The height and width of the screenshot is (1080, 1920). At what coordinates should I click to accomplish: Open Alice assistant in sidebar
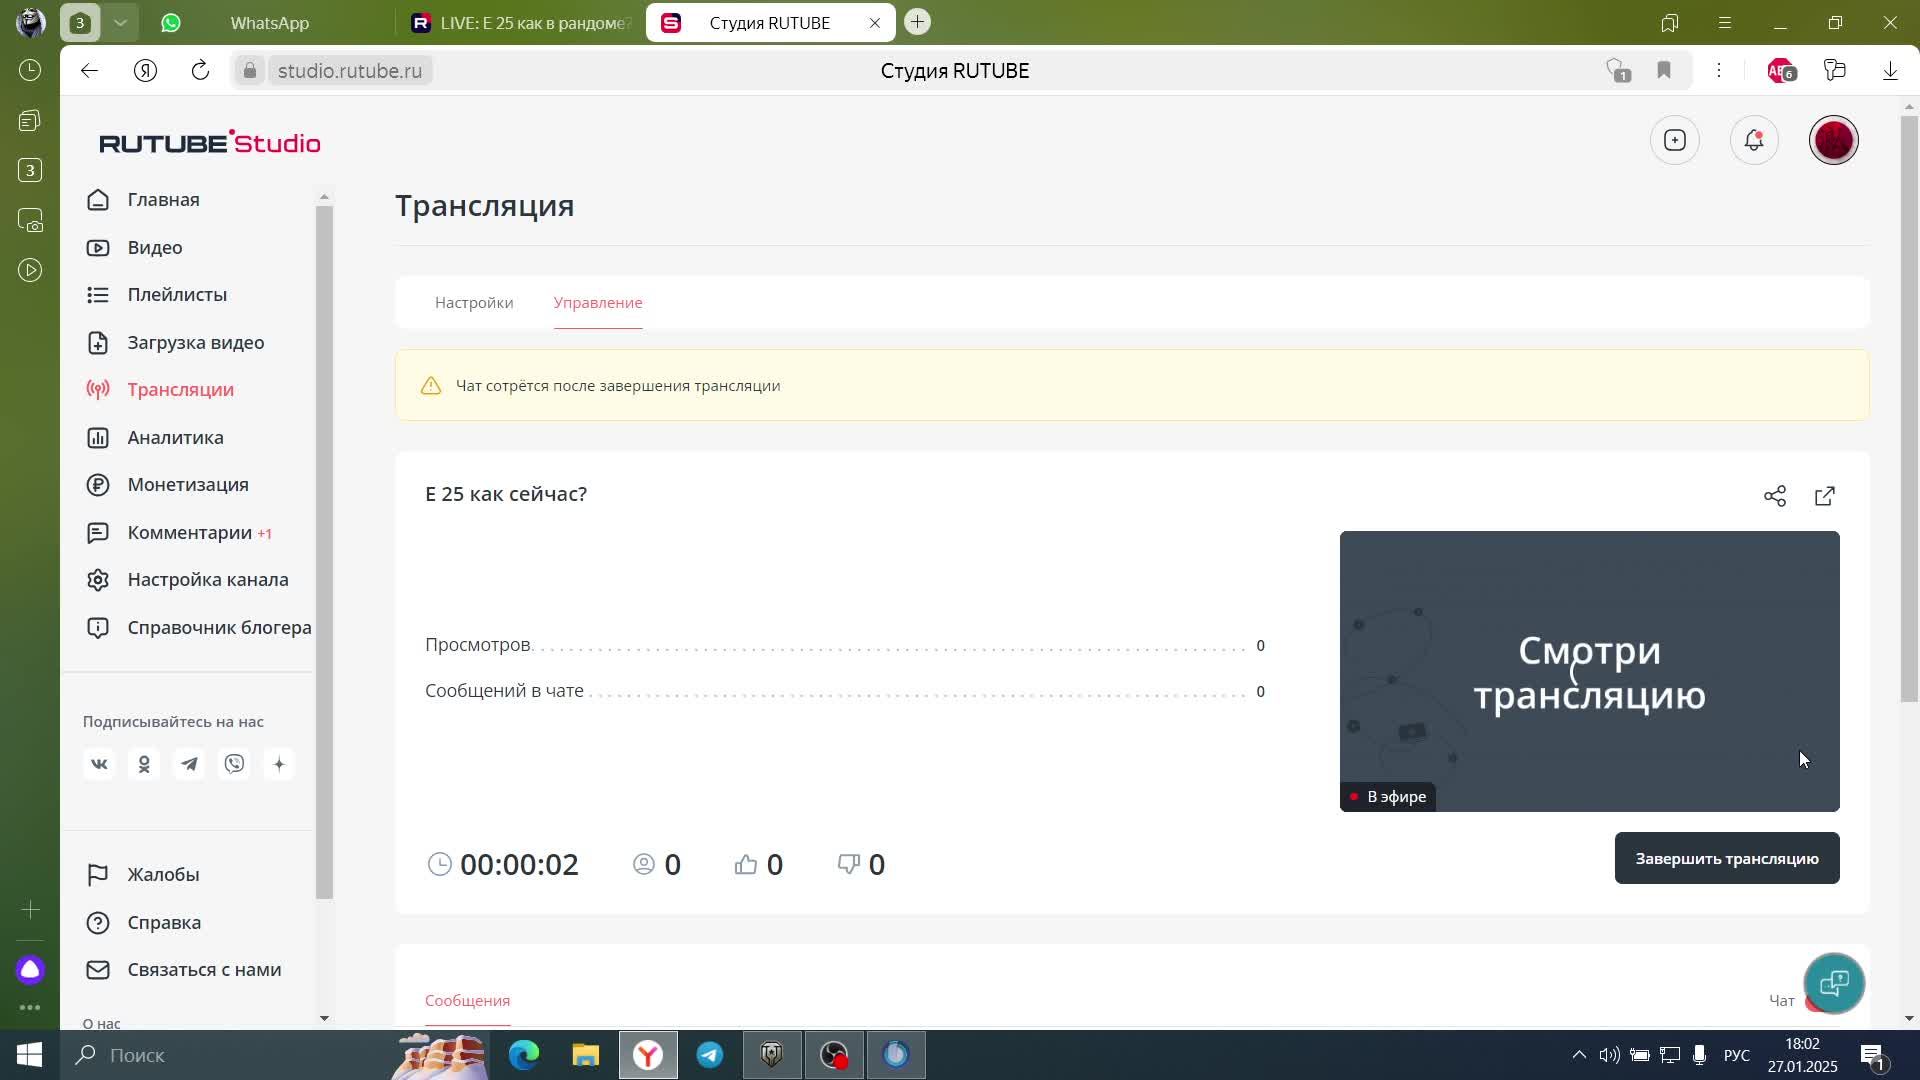30,970
